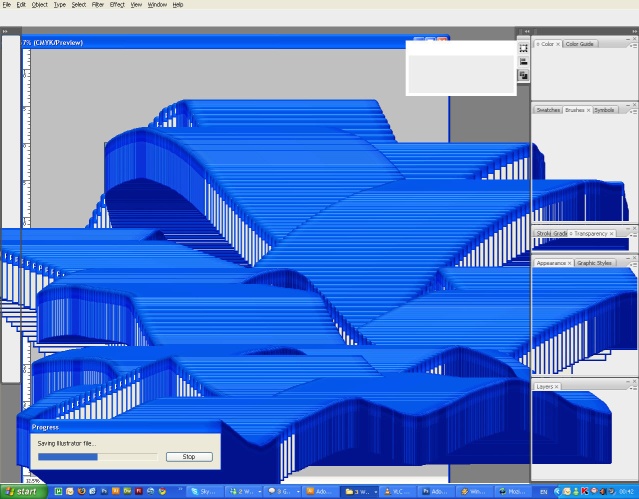Select the Graphic Styles tab

[594, 263]
